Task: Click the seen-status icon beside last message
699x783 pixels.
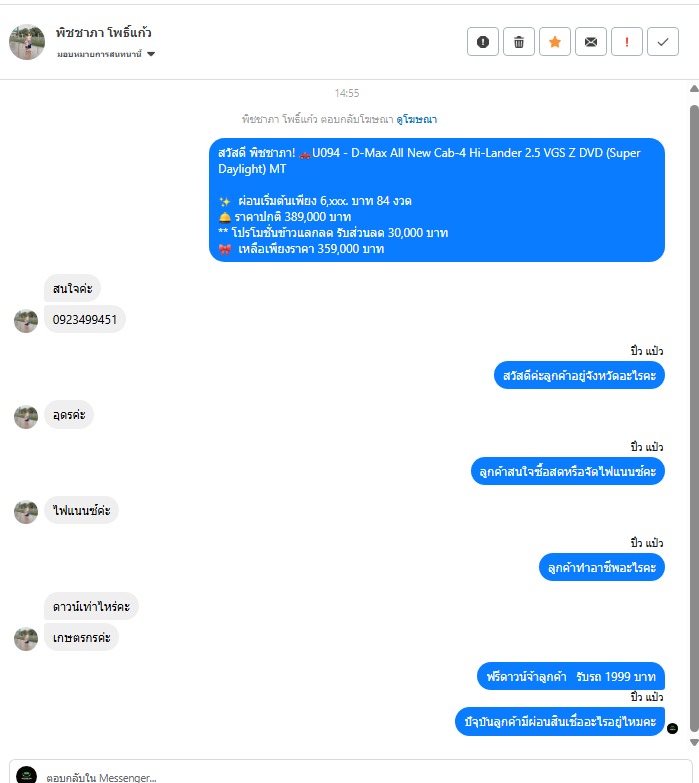Action: 673,729
